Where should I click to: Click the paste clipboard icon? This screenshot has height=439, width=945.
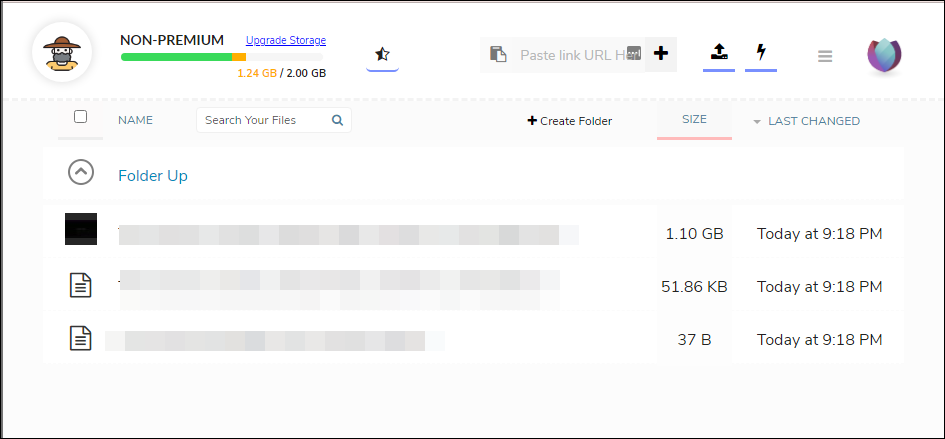click(x=498, y=54)
